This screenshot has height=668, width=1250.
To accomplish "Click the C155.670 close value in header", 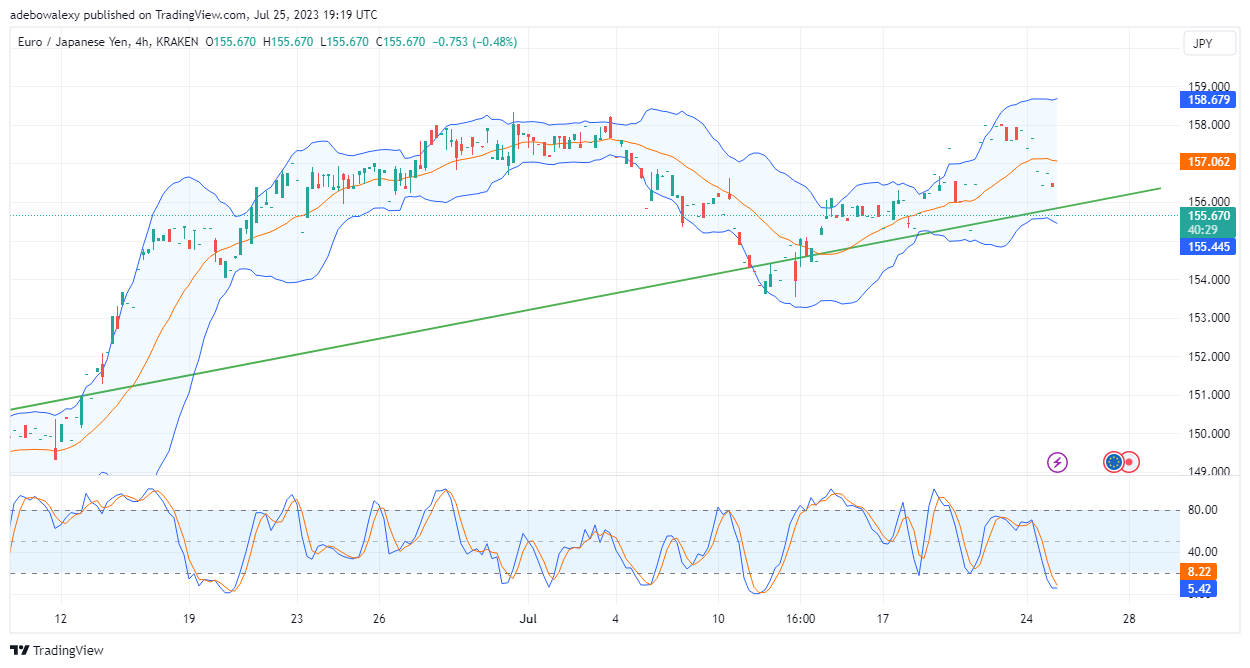I will 401,42.
